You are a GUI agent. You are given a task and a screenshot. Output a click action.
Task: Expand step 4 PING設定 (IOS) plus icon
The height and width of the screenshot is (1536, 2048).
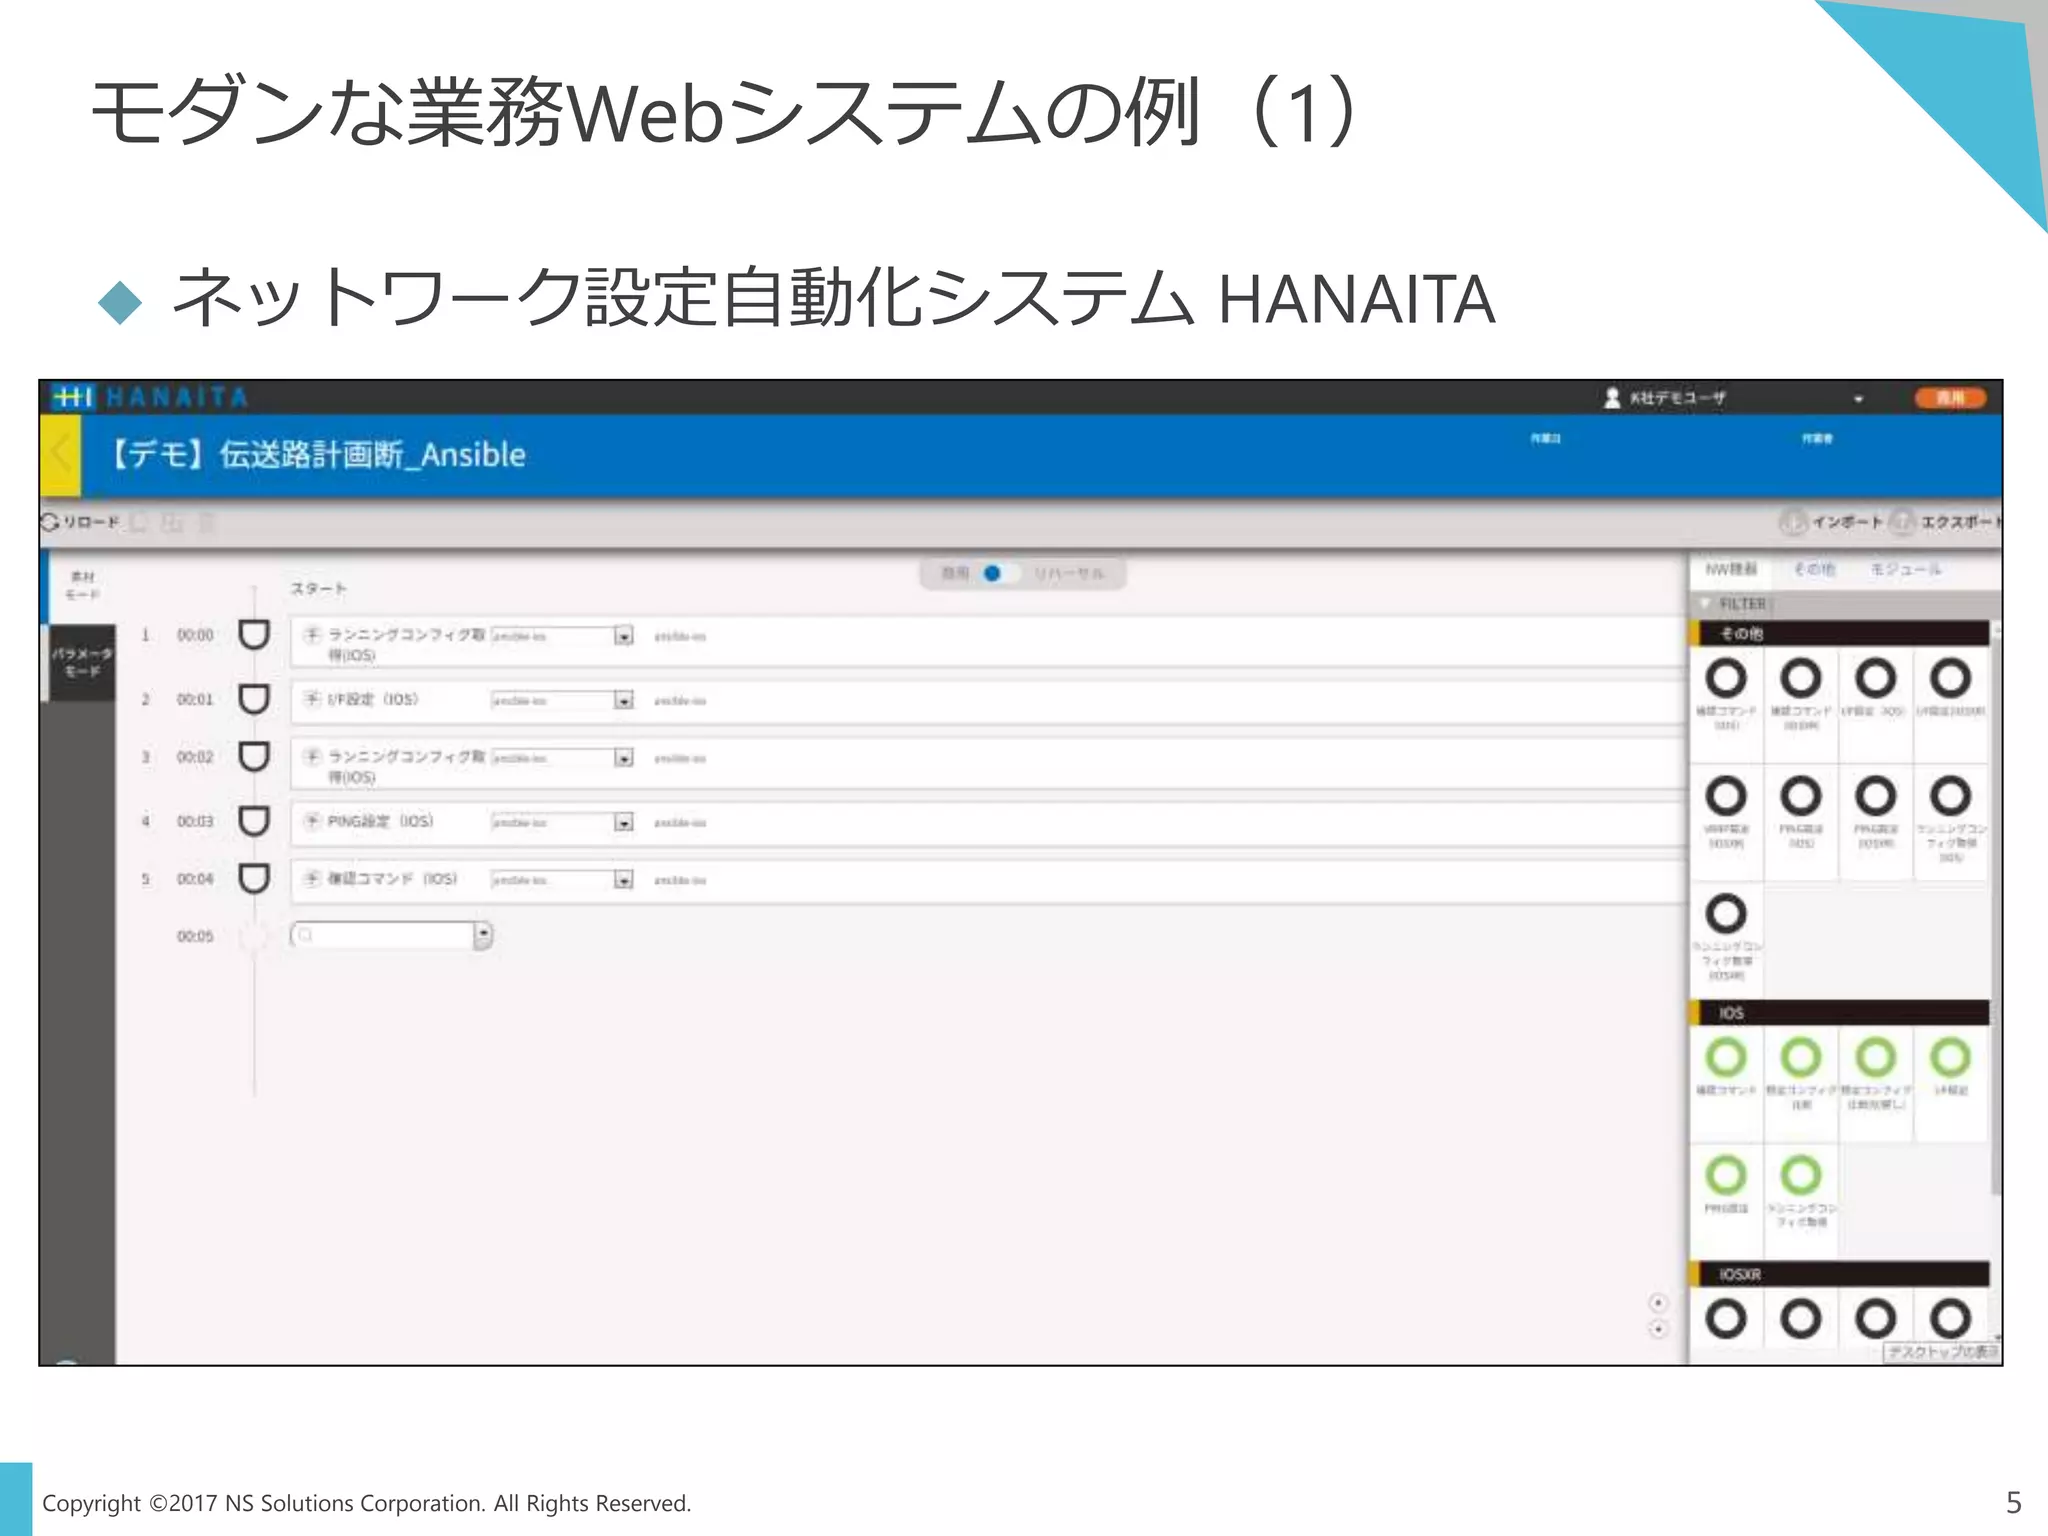click(312, 821)
